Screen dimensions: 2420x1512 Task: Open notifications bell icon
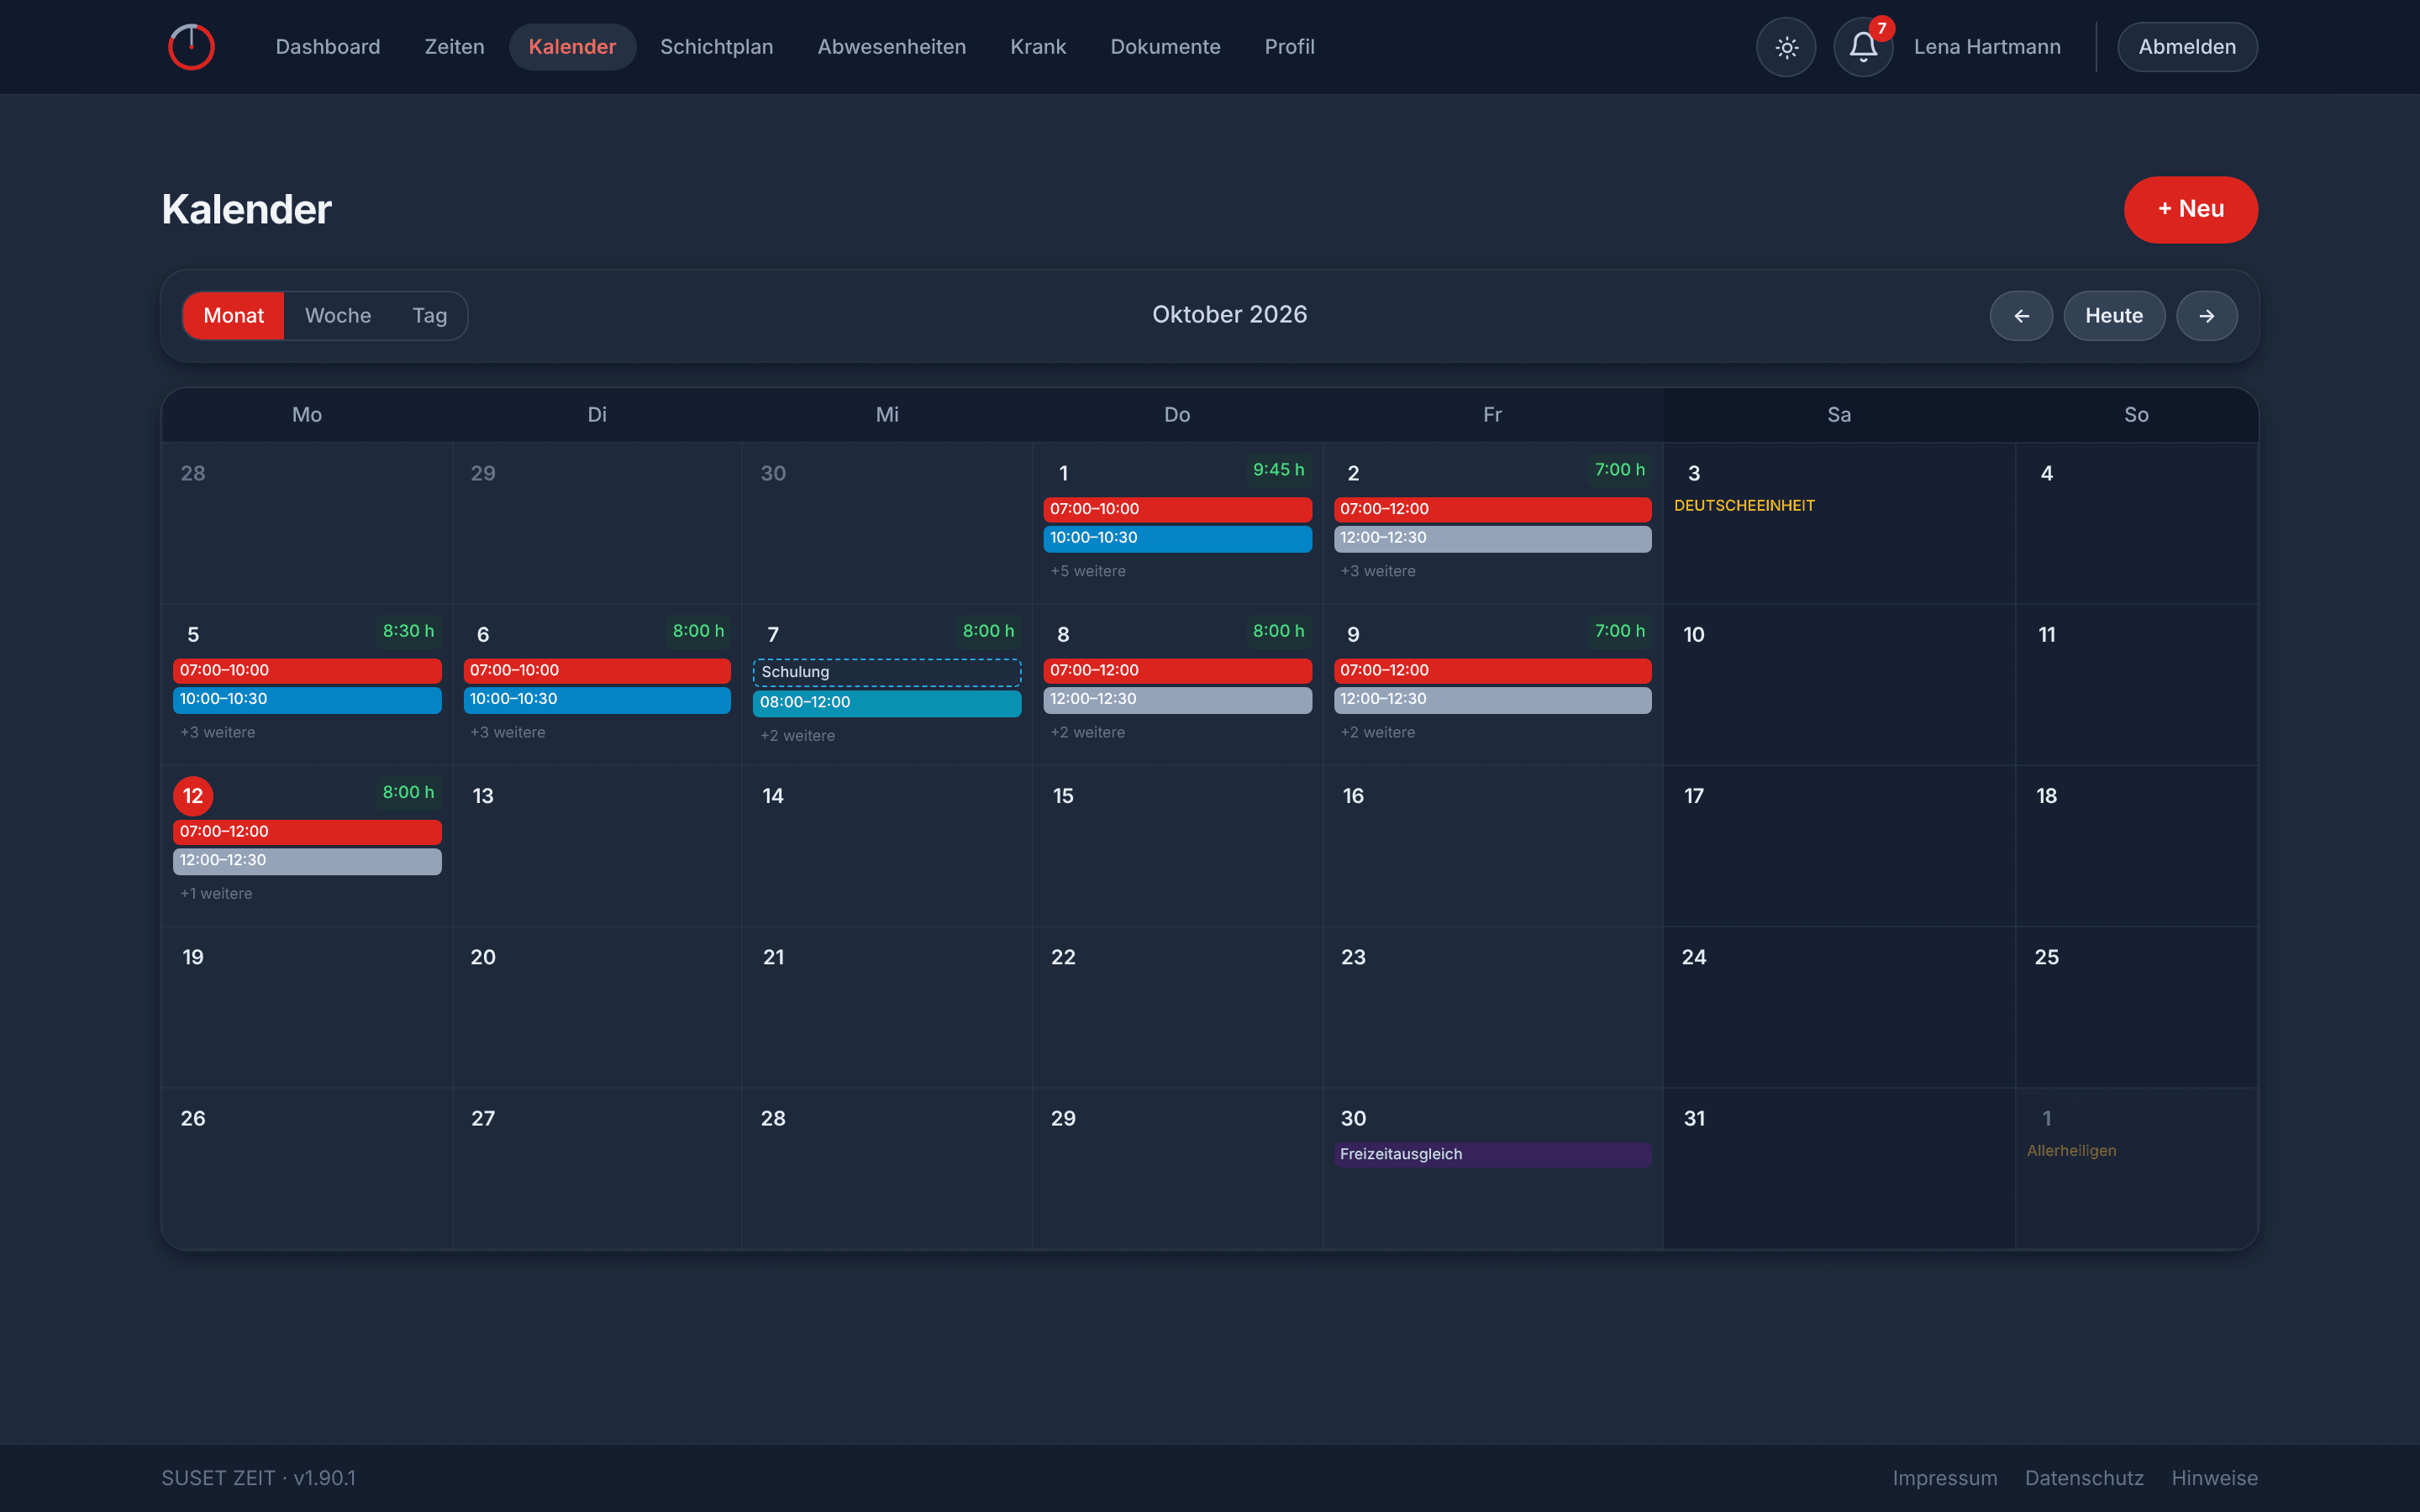(1863, 47)
